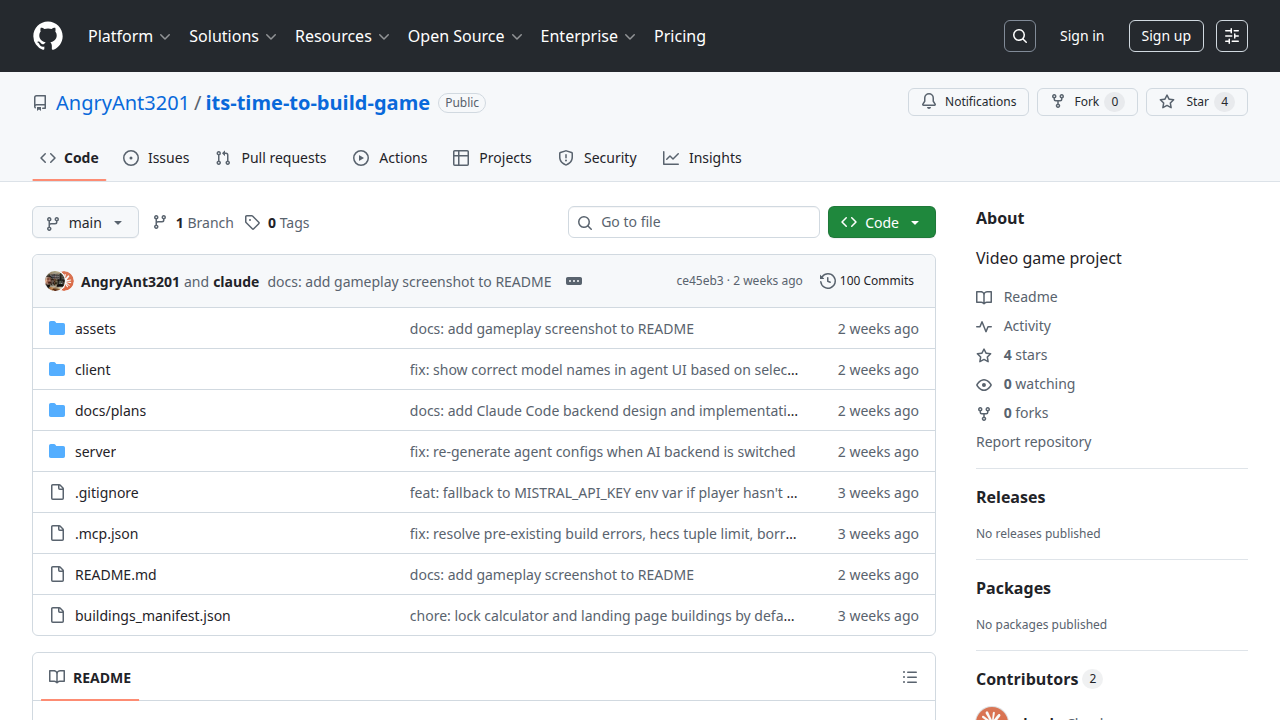Expand the Enterprise menu

point(588,36)
